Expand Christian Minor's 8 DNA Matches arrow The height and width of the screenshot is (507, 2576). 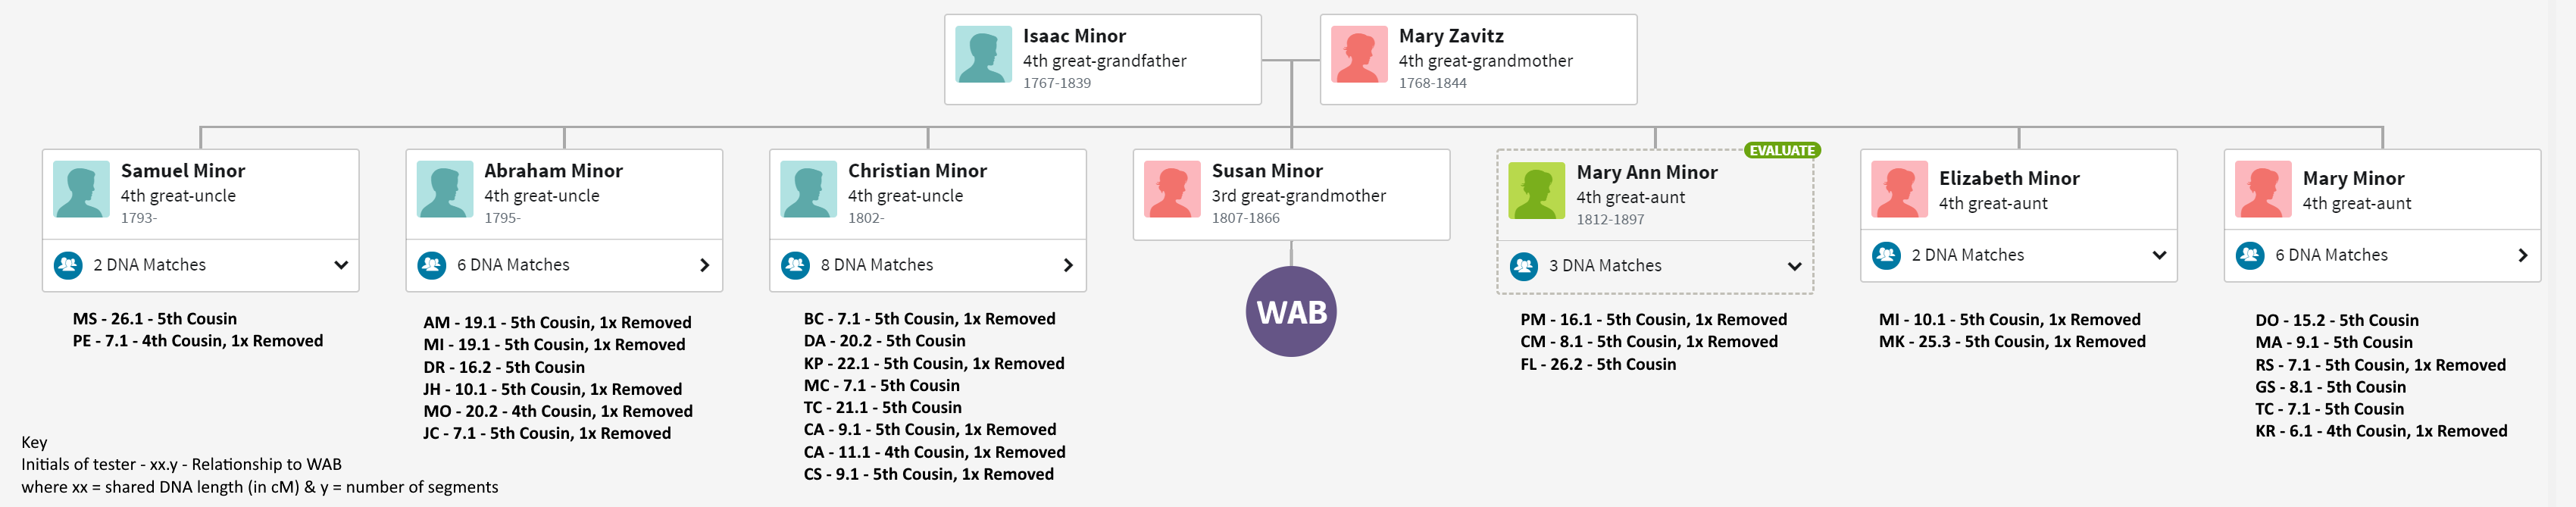point(1068,265)
